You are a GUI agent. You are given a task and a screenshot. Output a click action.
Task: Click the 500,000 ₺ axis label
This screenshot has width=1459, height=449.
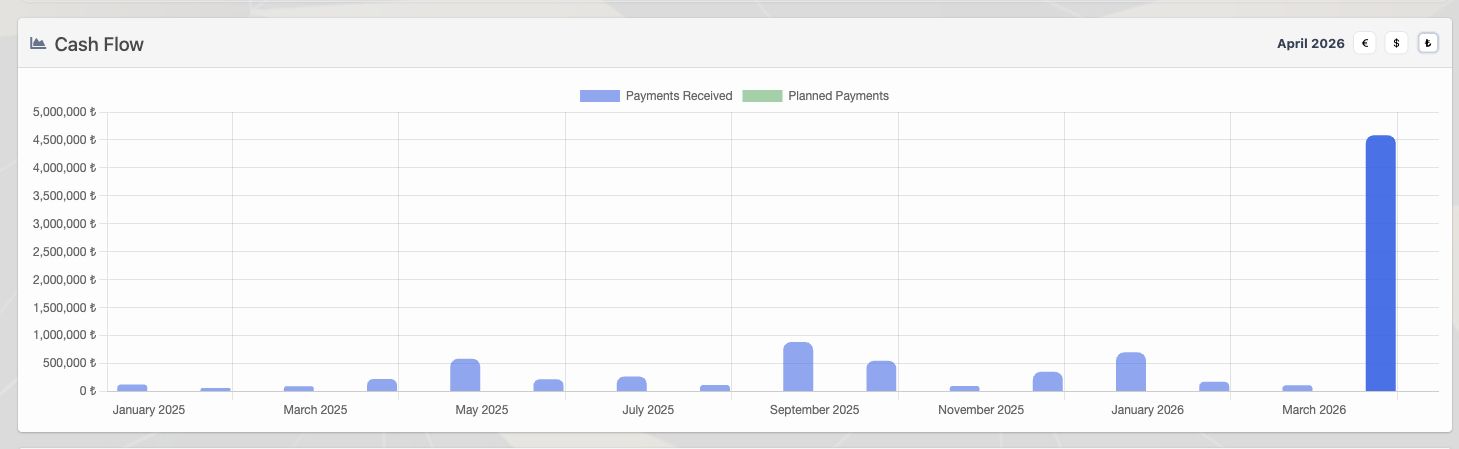[70, 363]
